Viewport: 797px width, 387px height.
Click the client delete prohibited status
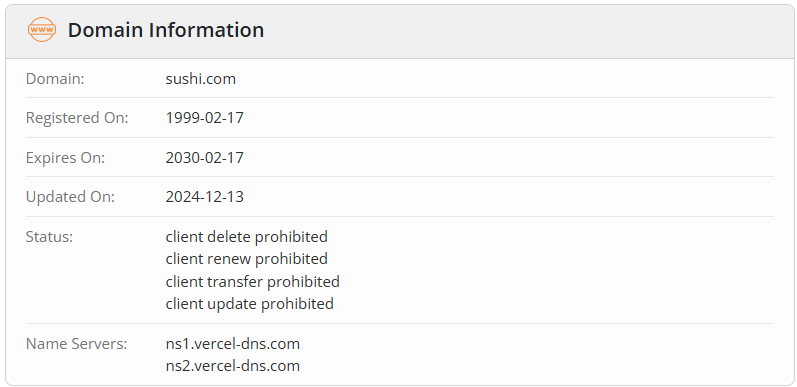click(247, 236)
